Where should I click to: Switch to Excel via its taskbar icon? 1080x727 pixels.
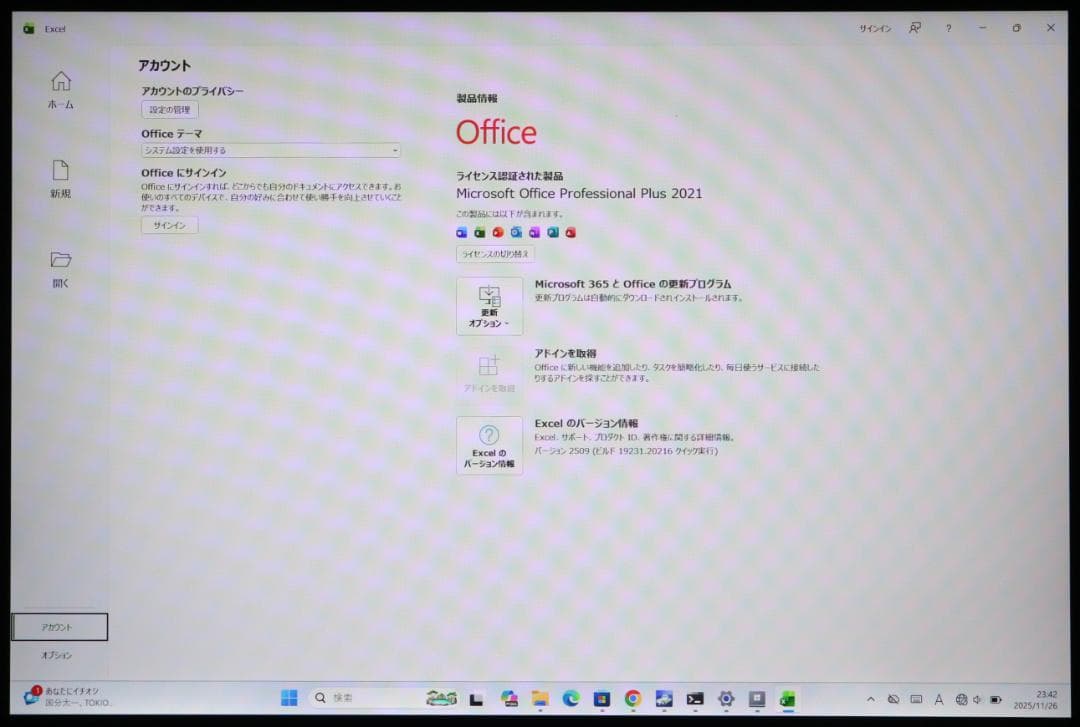[787, 699]
